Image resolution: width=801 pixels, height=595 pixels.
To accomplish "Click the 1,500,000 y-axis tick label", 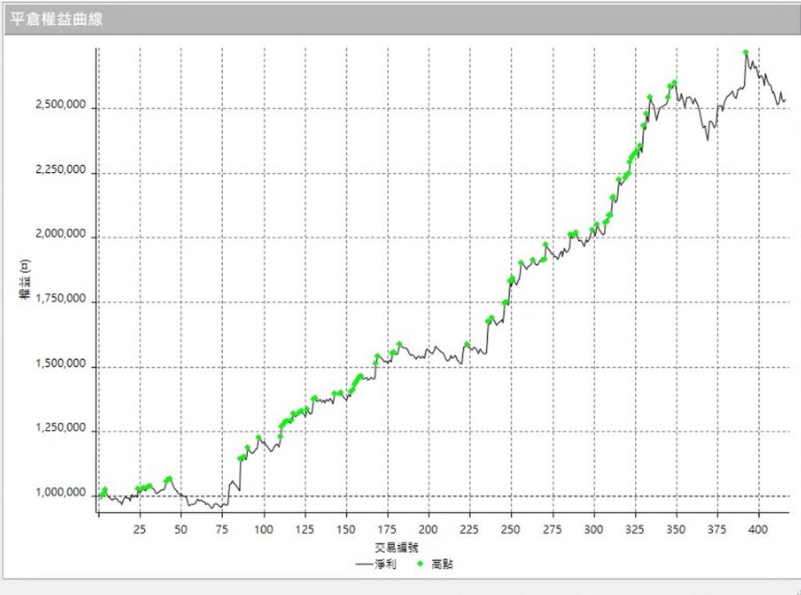I will pos(57,366).
